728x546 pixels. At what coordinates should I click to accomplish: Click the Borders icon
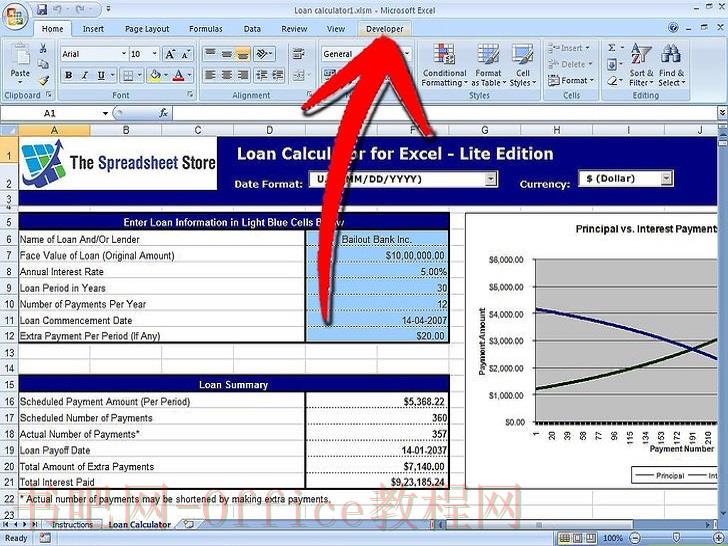[128, 75]
